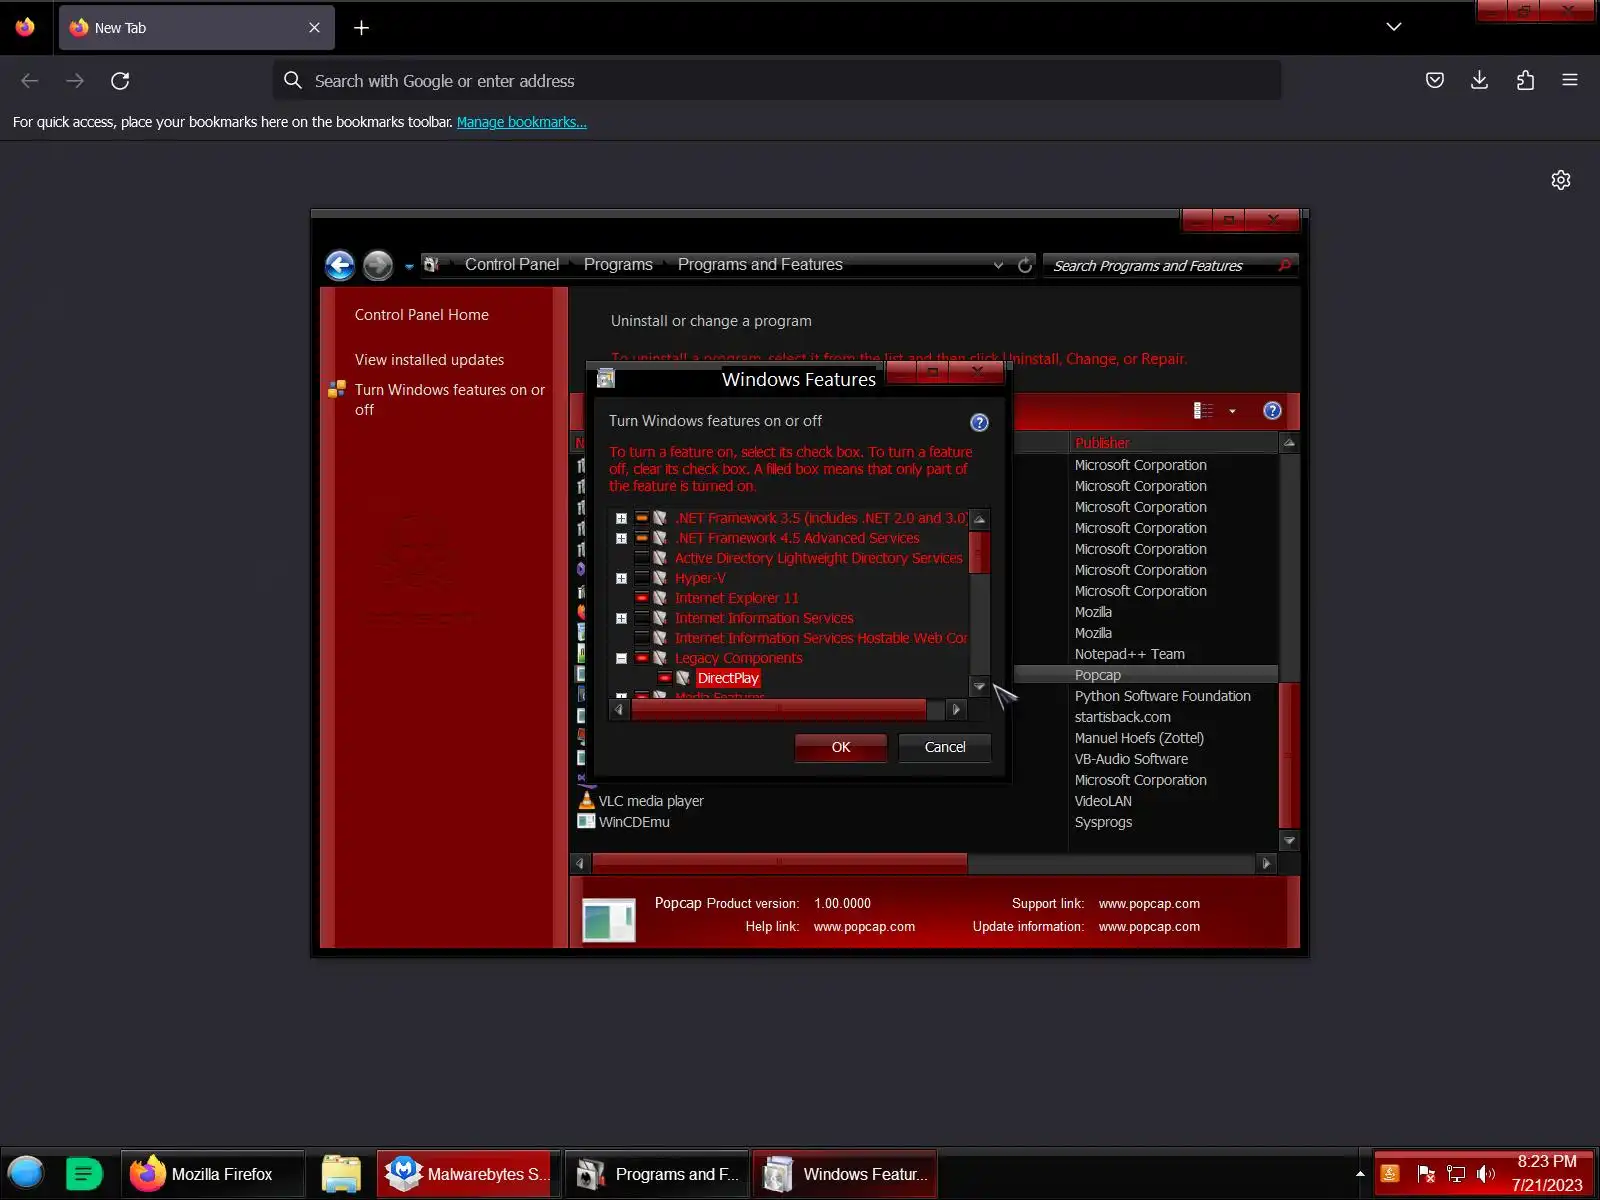Toggle the .NET Framework 4.5 Advanced Services checkbox
This screenshot has height=1200, width=1600.
[642, 538]
